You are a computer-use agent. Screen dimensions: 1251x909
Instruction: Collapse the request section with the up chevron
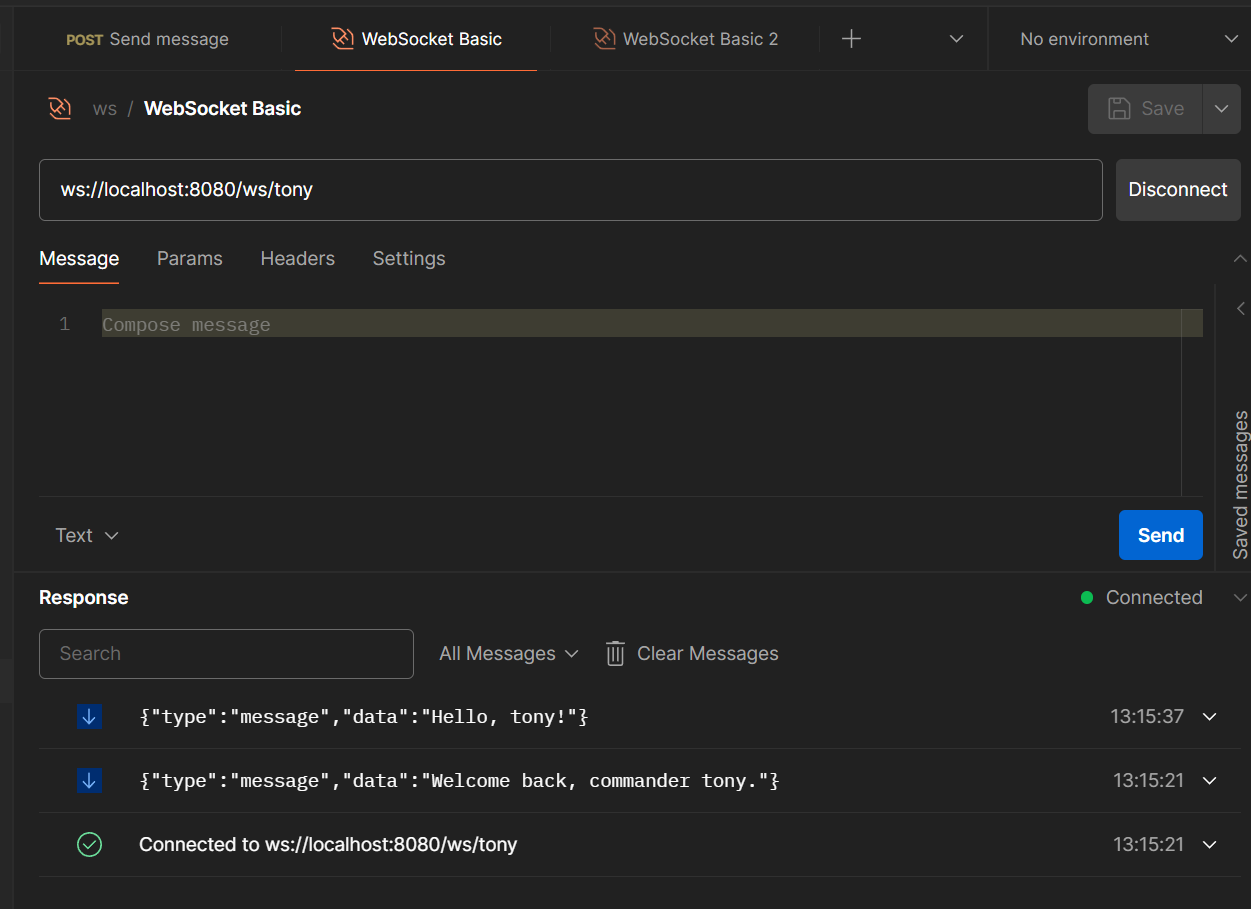coord(1240,258)
